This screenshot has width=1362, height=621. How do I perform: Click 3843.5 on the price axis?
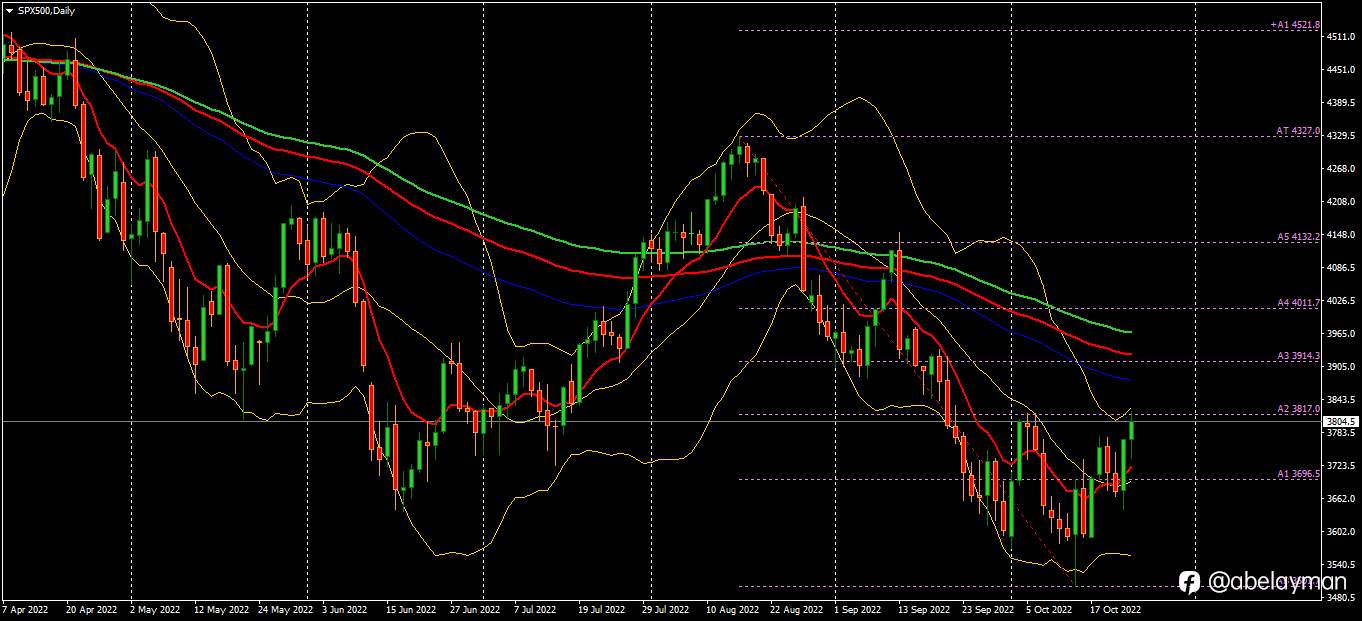(1341, 399)
